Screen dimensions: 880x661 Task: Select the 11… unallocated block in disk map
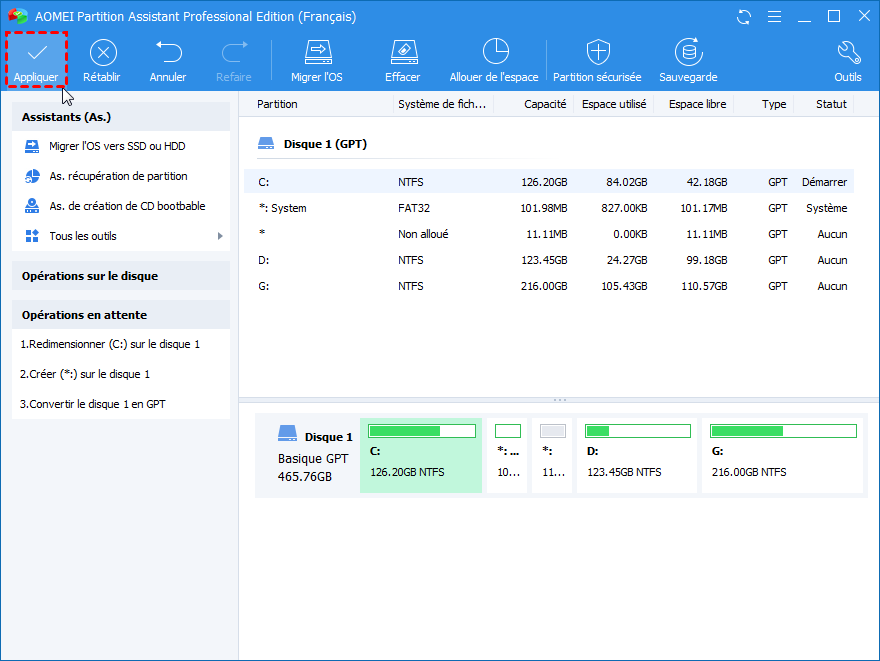pyautogui.click(x=552, y=456)
